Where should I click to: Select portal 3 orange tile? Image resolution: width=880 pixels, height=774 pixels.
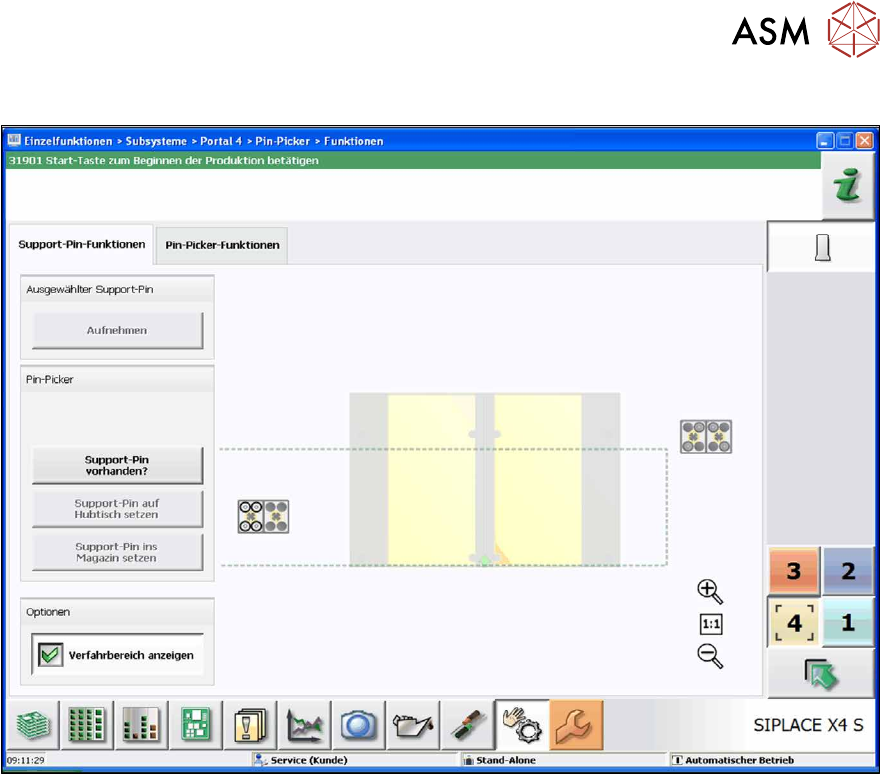pyautogui.click(x=794, y=571)
